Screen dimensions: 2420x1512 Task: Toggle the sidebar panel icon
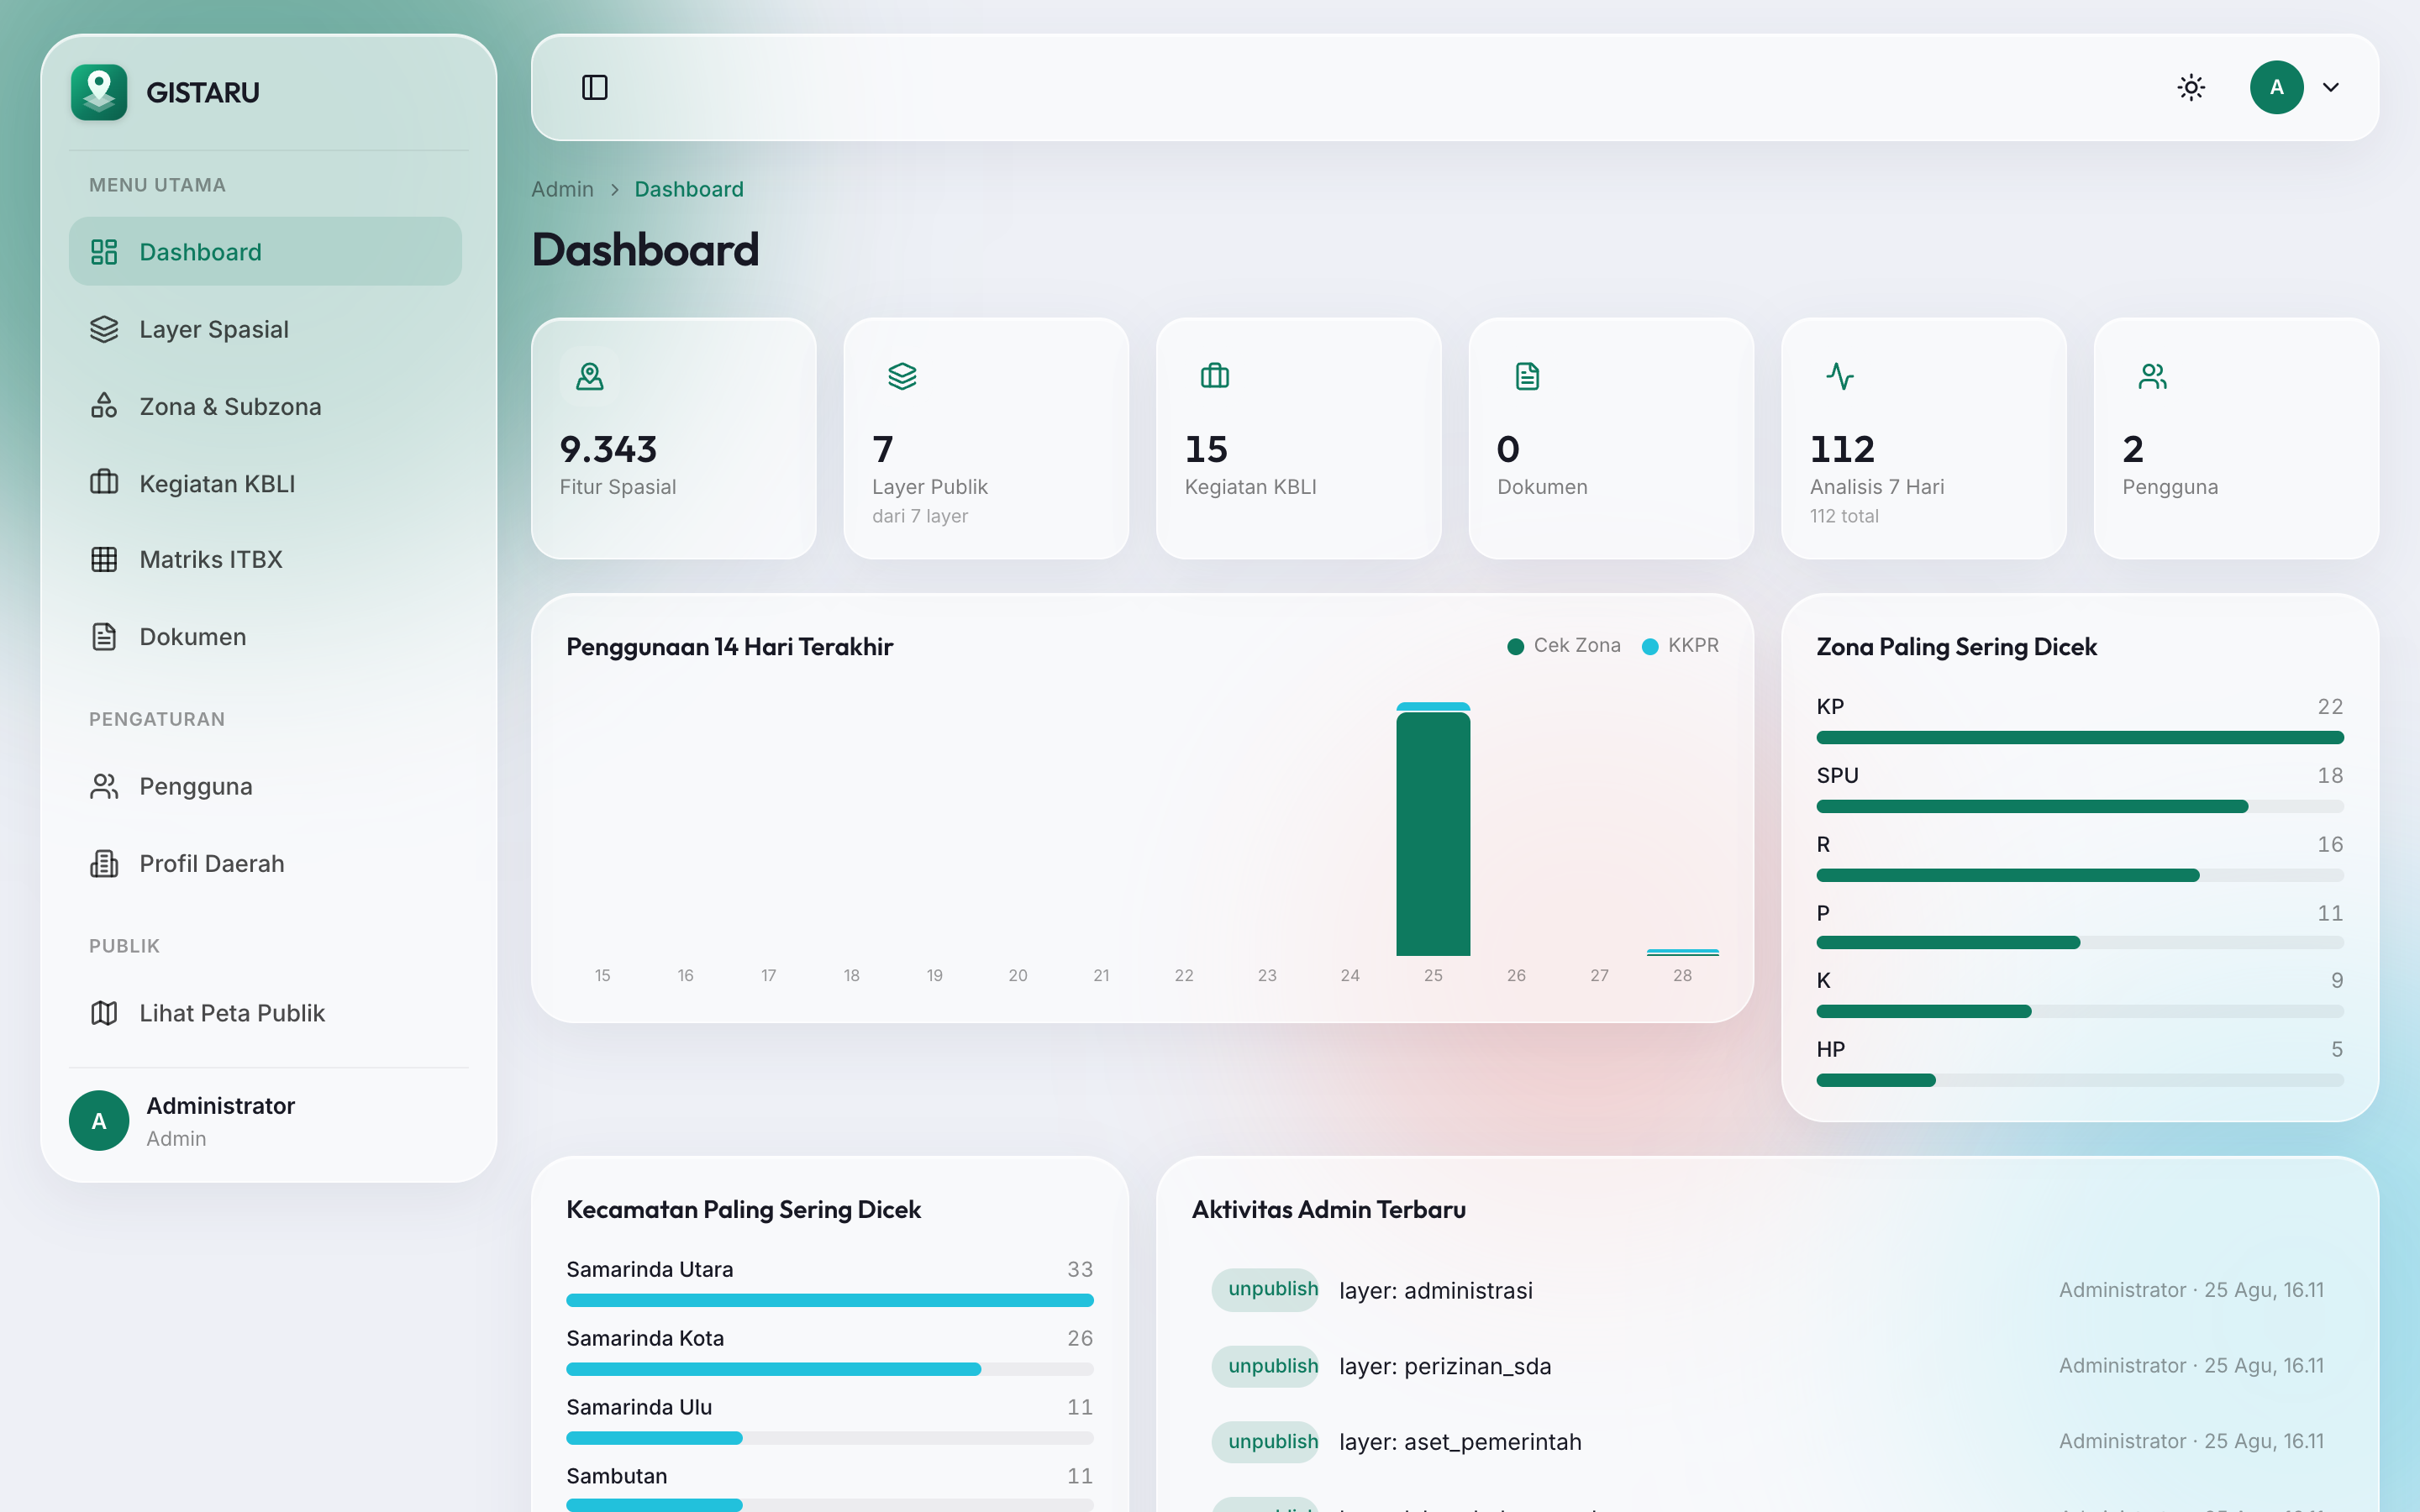pyautogui.click(x=594, y=87)
